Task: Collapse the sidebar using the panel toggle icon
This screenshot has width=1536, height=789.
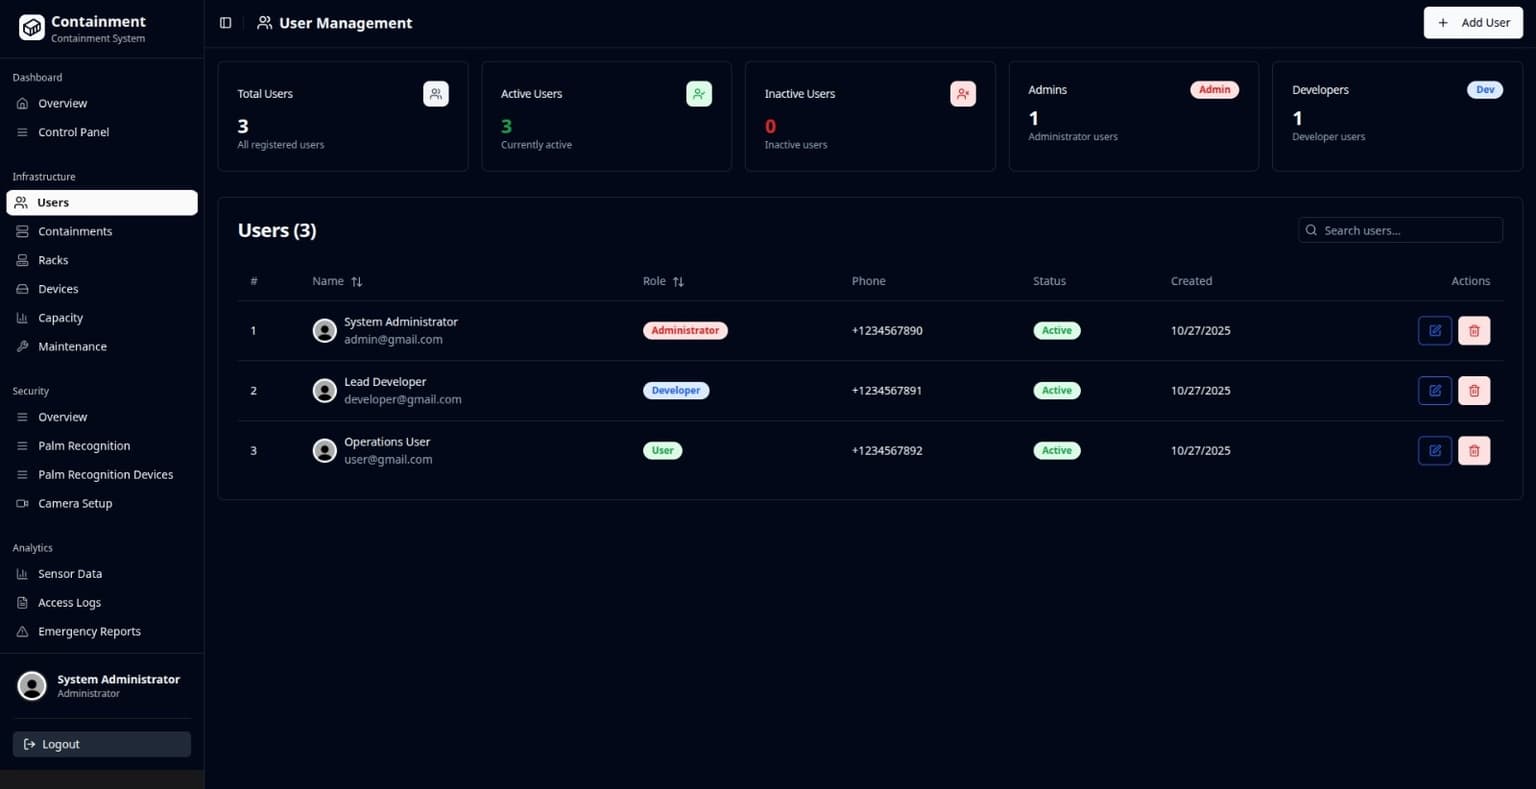Action: 224,22
